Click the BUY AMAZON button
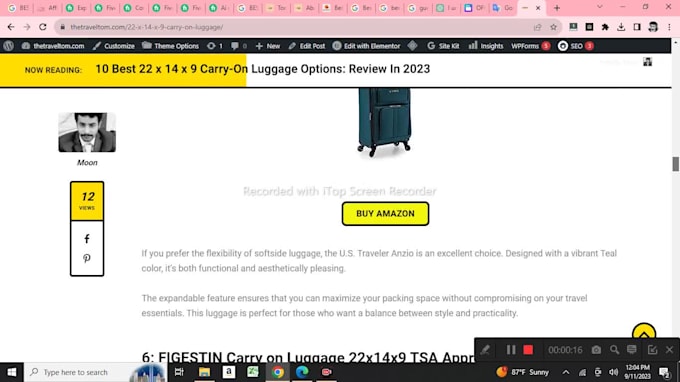This screenshot has width=680, height=382. (385, 213)
